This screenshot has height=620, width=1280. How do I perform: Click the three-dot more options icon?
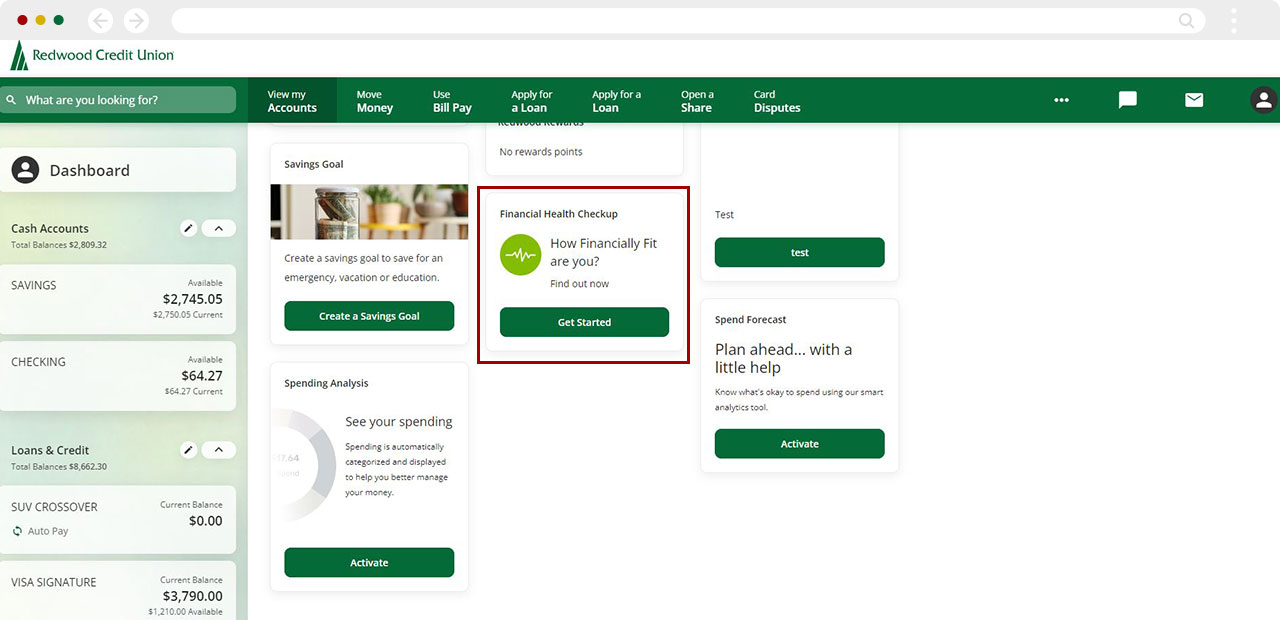coord(1061,100)
